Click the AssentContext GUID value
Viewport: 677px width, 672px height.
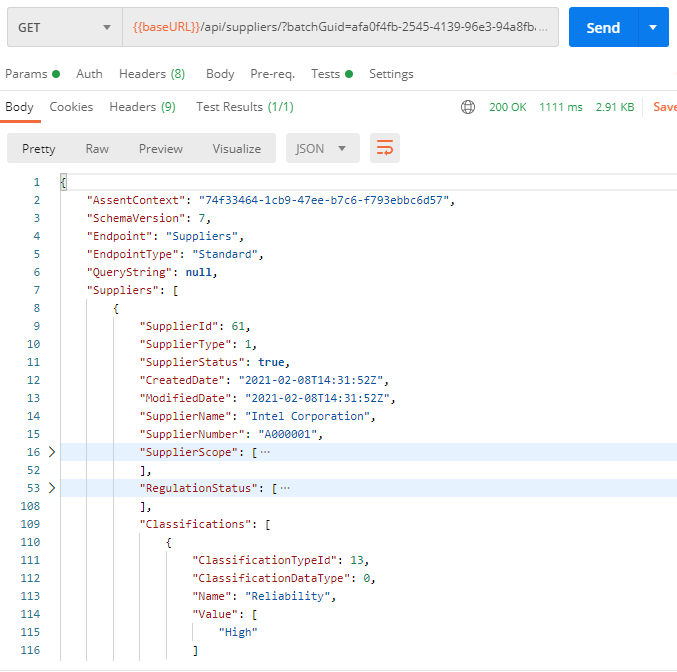tap(324, 200)
